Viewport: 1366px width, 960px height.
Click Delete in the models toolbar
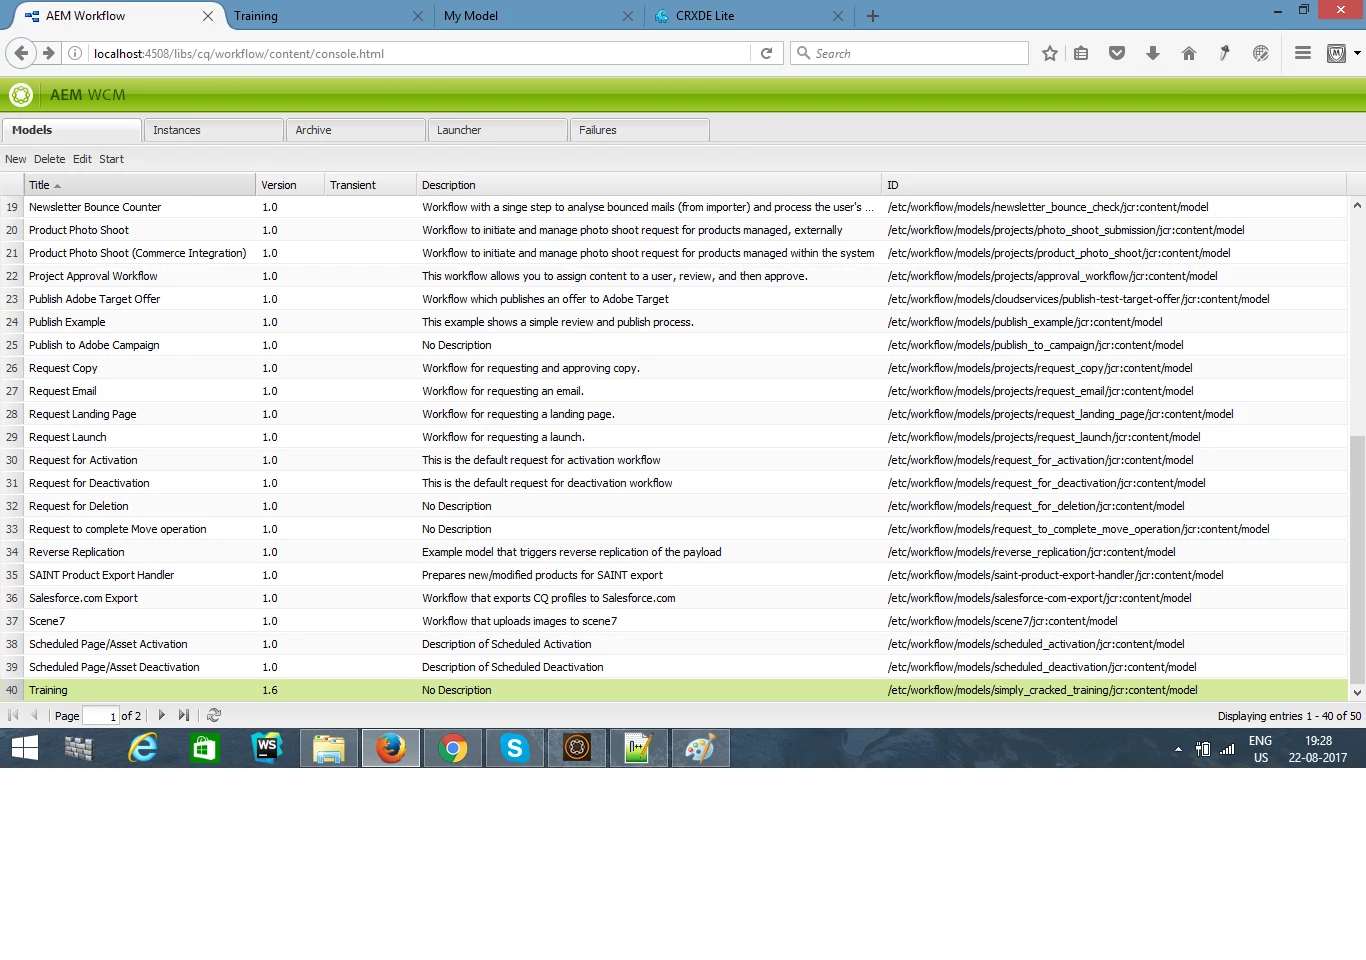coord(49,159)
